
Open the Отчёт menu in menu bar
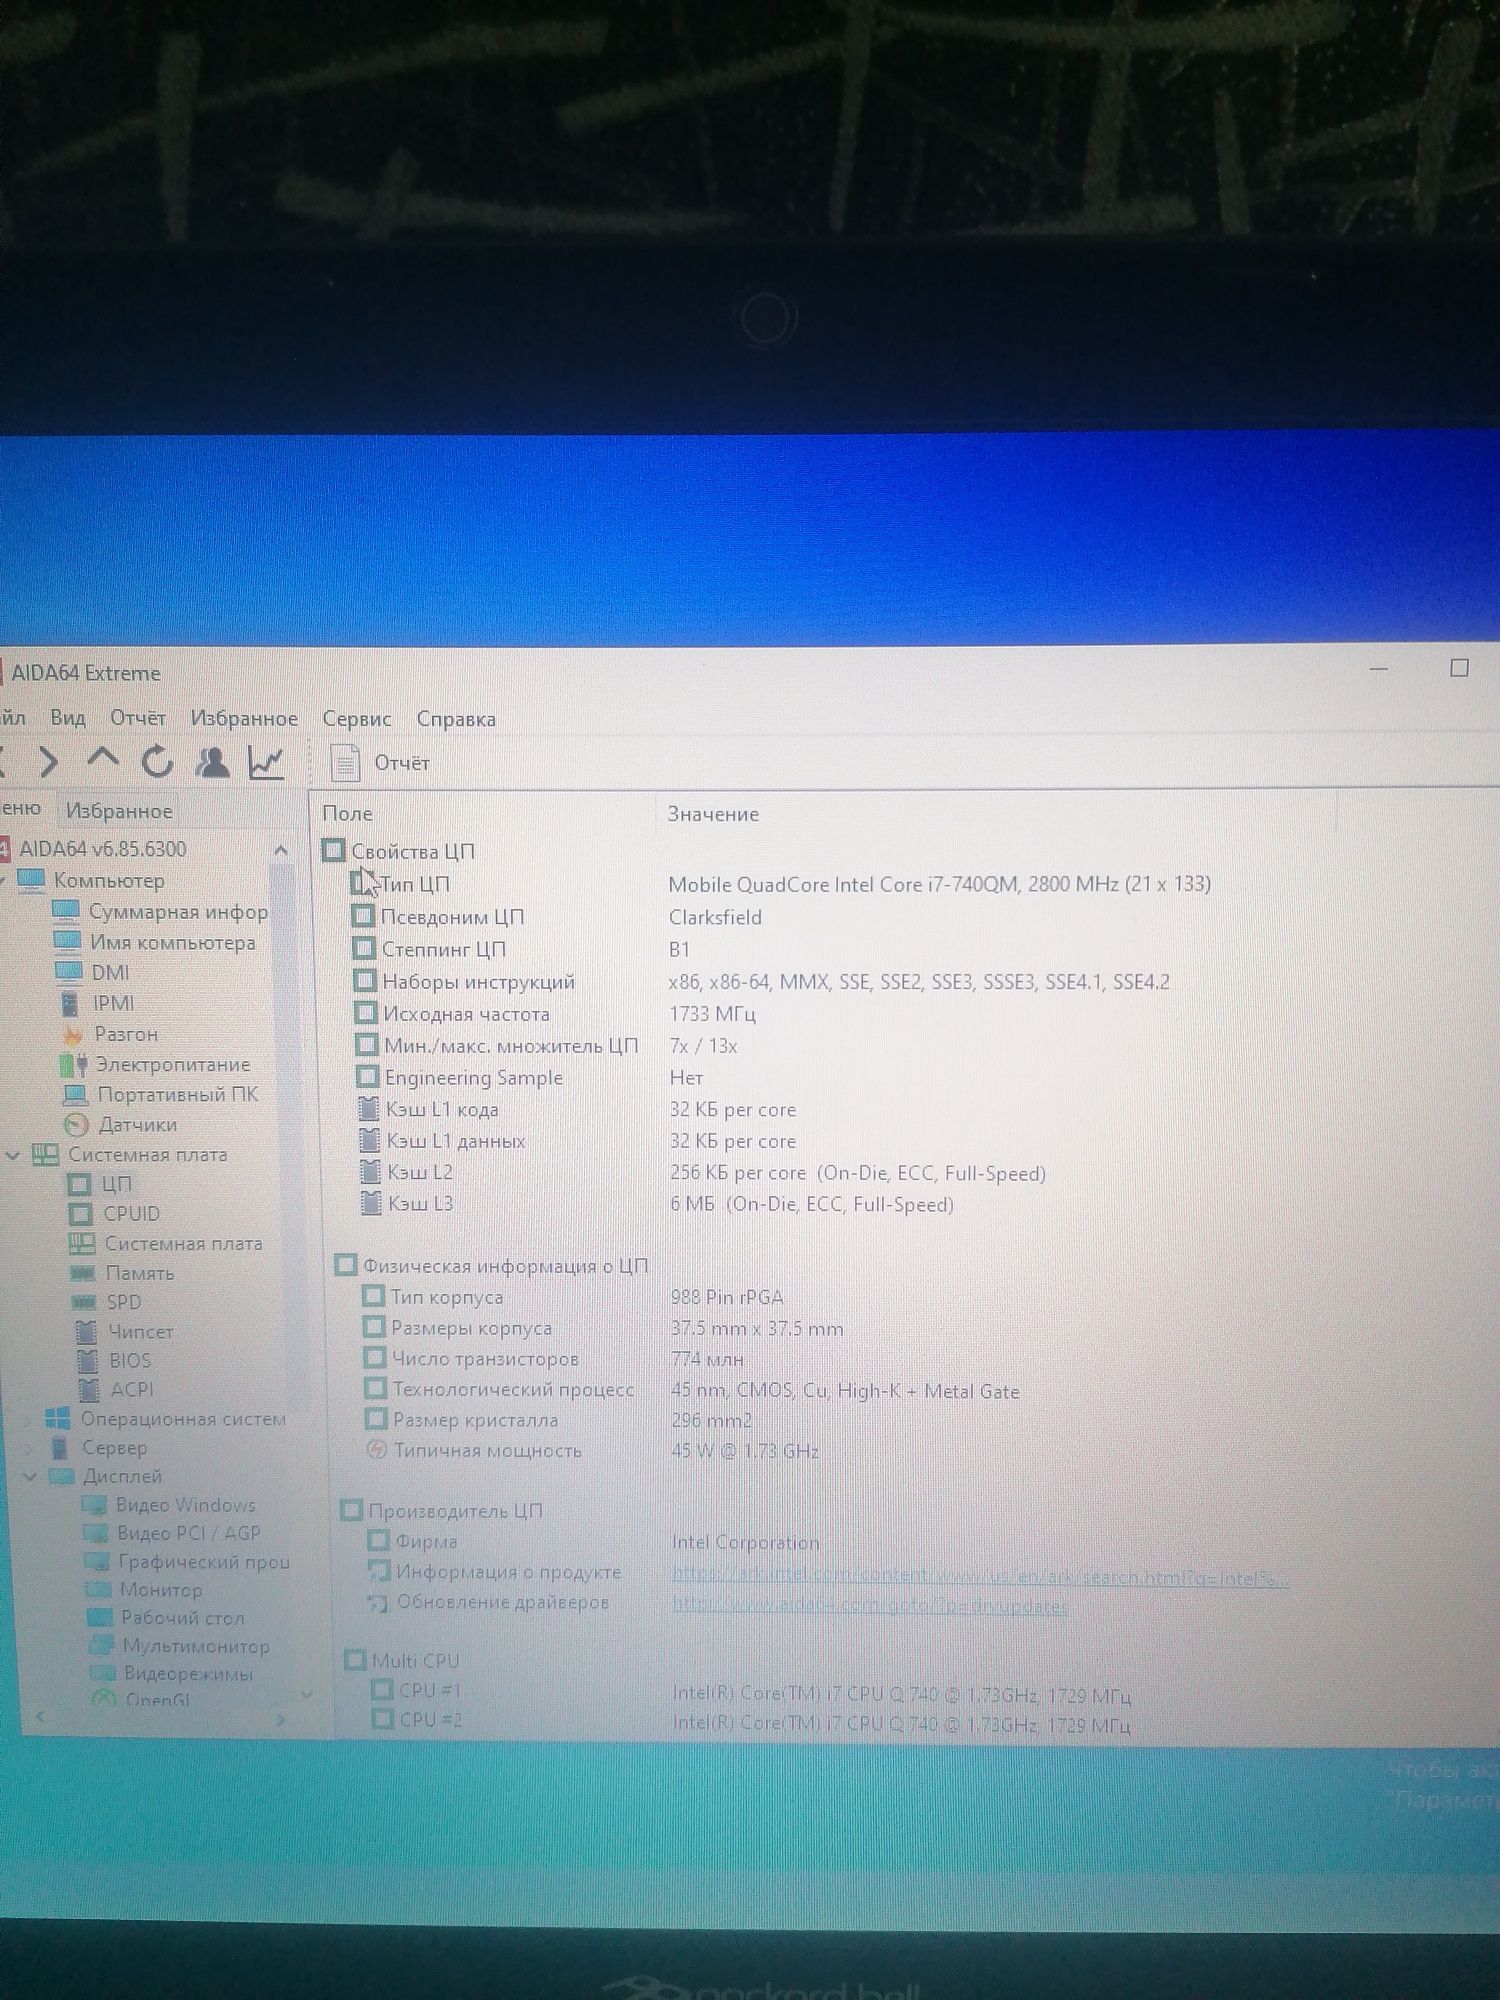[138, 718]
